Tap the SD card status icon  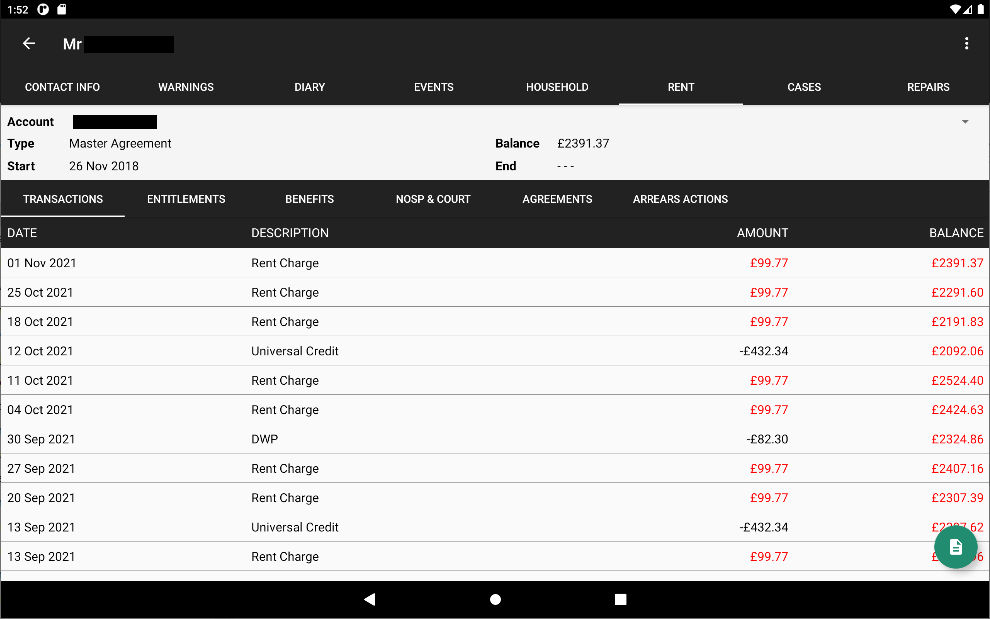[61, 9]
